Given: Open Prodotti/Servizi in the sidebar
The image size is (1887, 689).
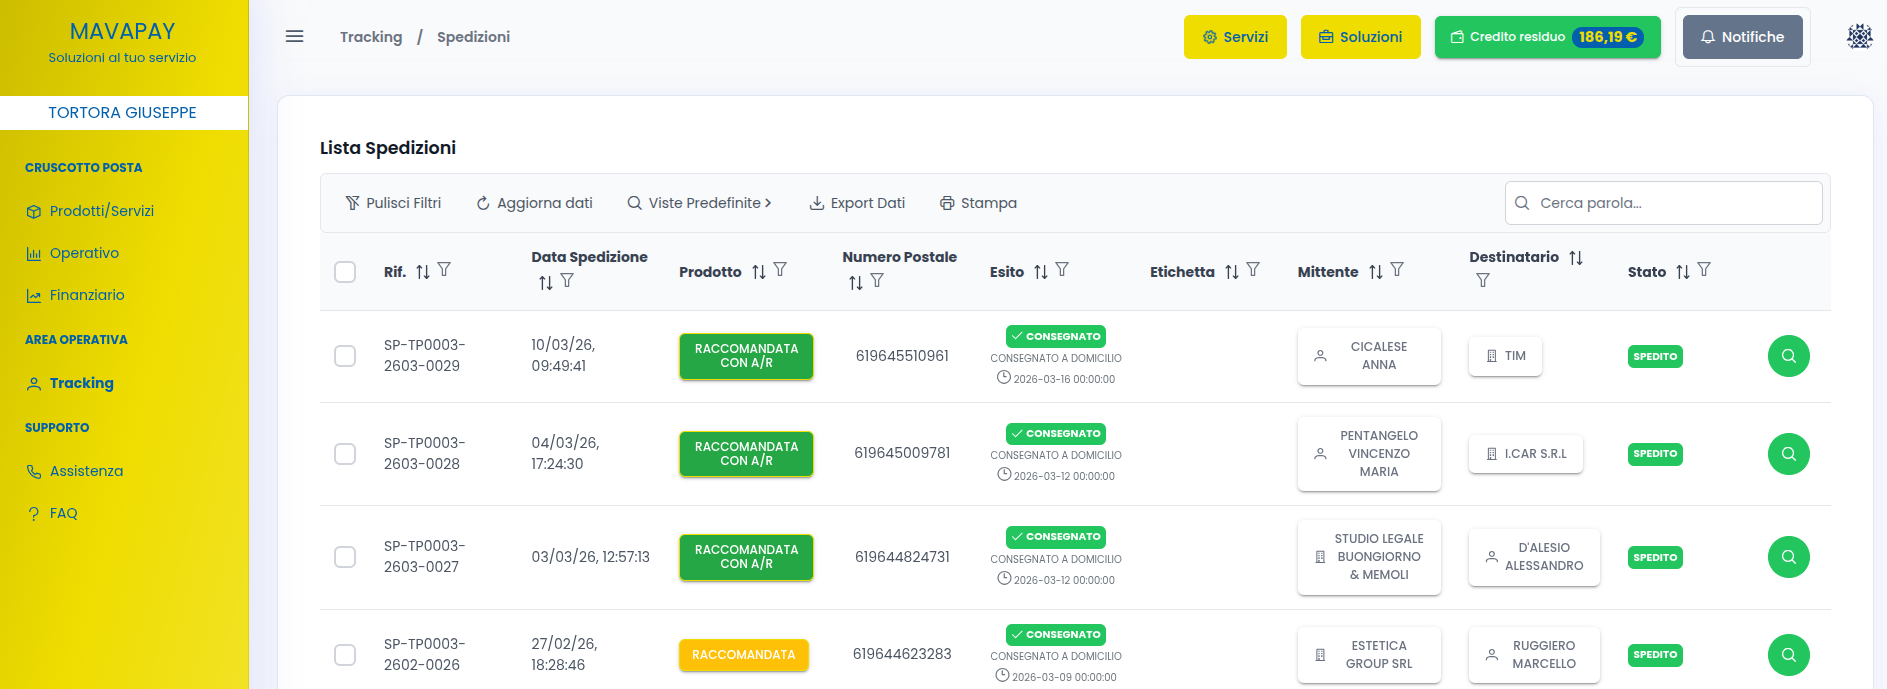Looking at the screenshot, I should (x=101, y=211).
